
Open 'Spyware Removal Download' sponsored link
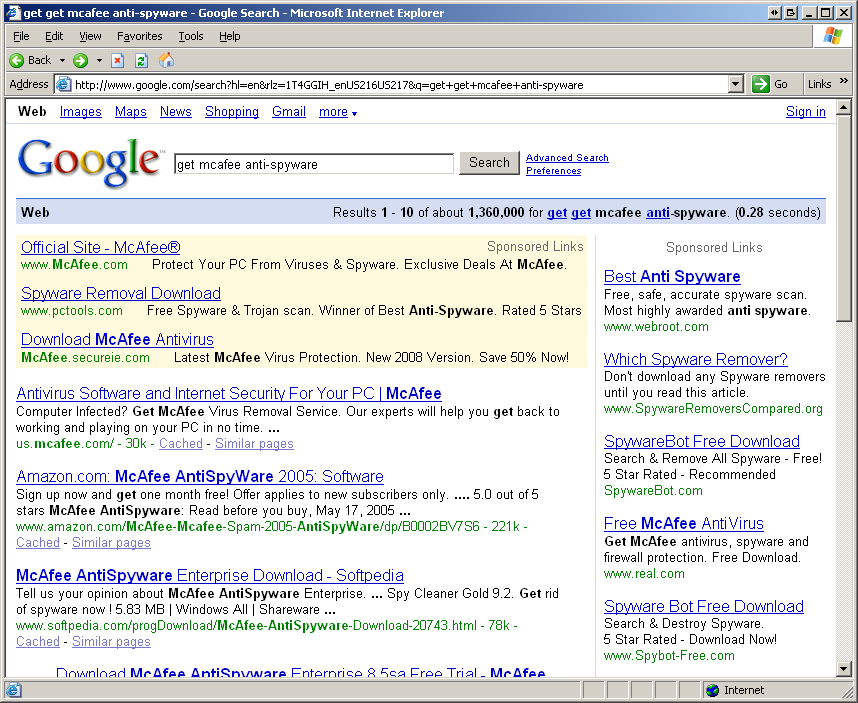pos(121,293)
